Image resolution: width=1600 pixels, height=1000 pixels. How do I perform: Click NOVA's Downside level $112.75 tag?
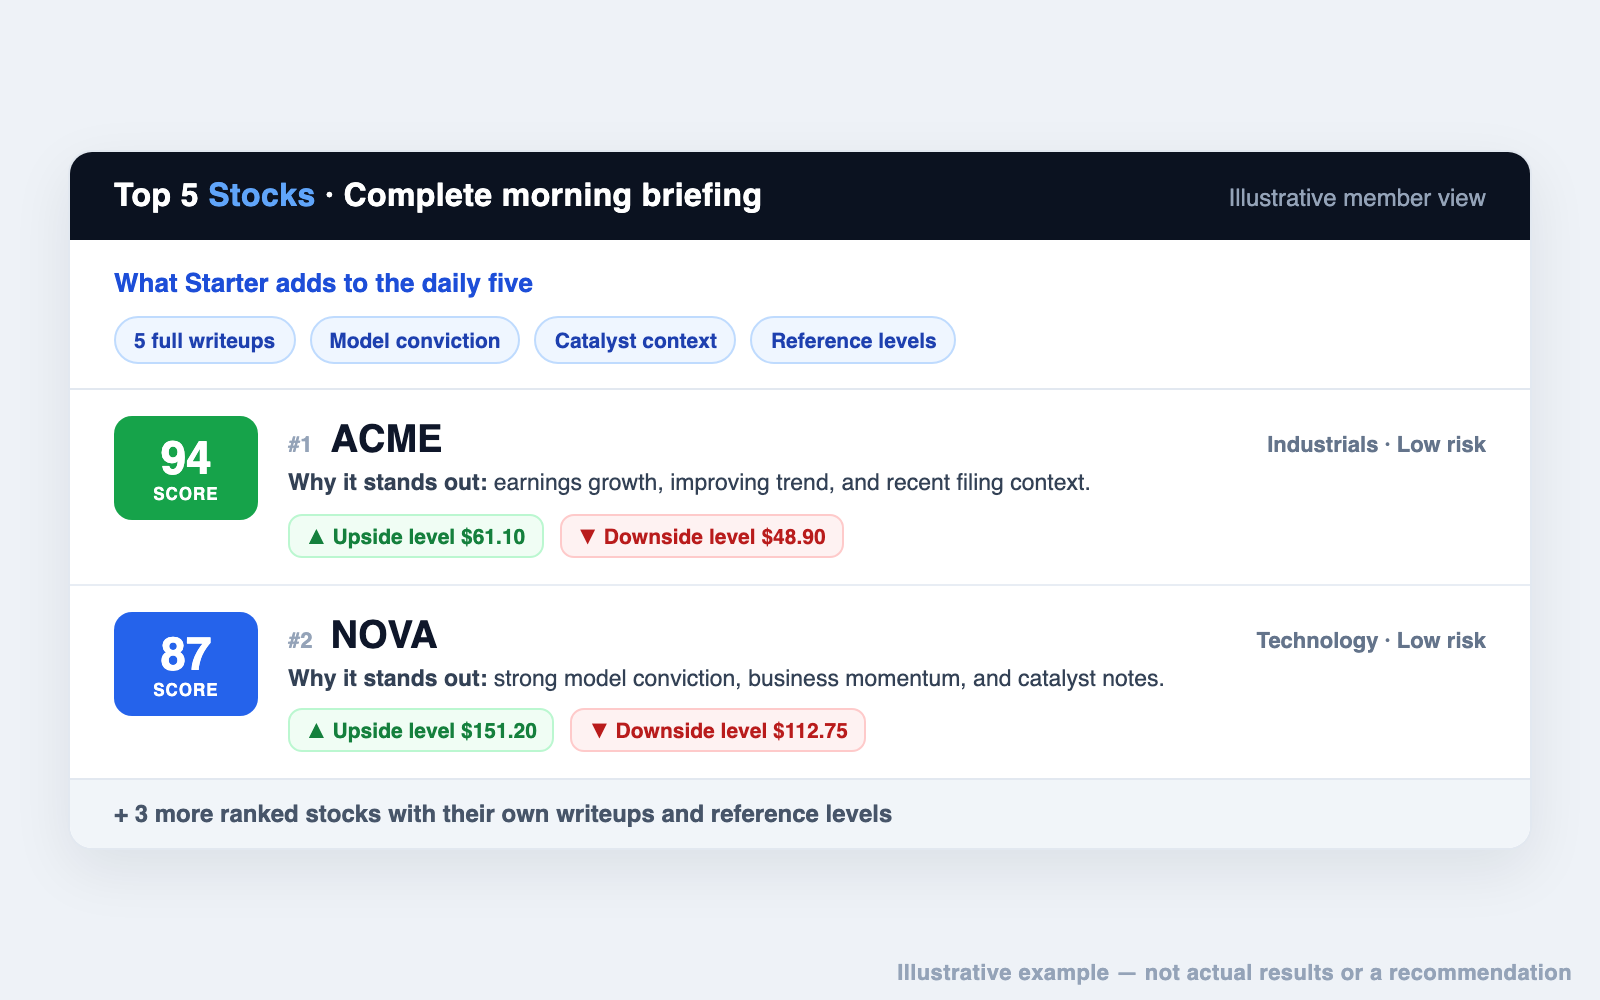[x=718, y=730]
